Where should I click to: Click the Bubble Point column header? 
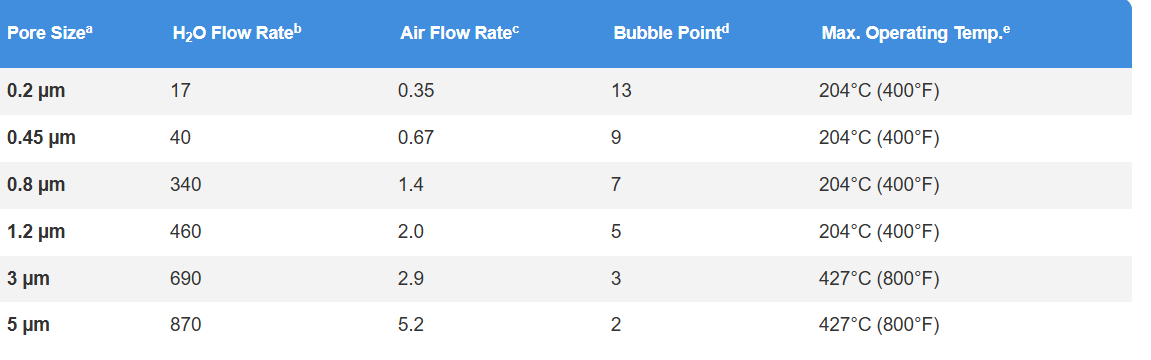point(672,34)
